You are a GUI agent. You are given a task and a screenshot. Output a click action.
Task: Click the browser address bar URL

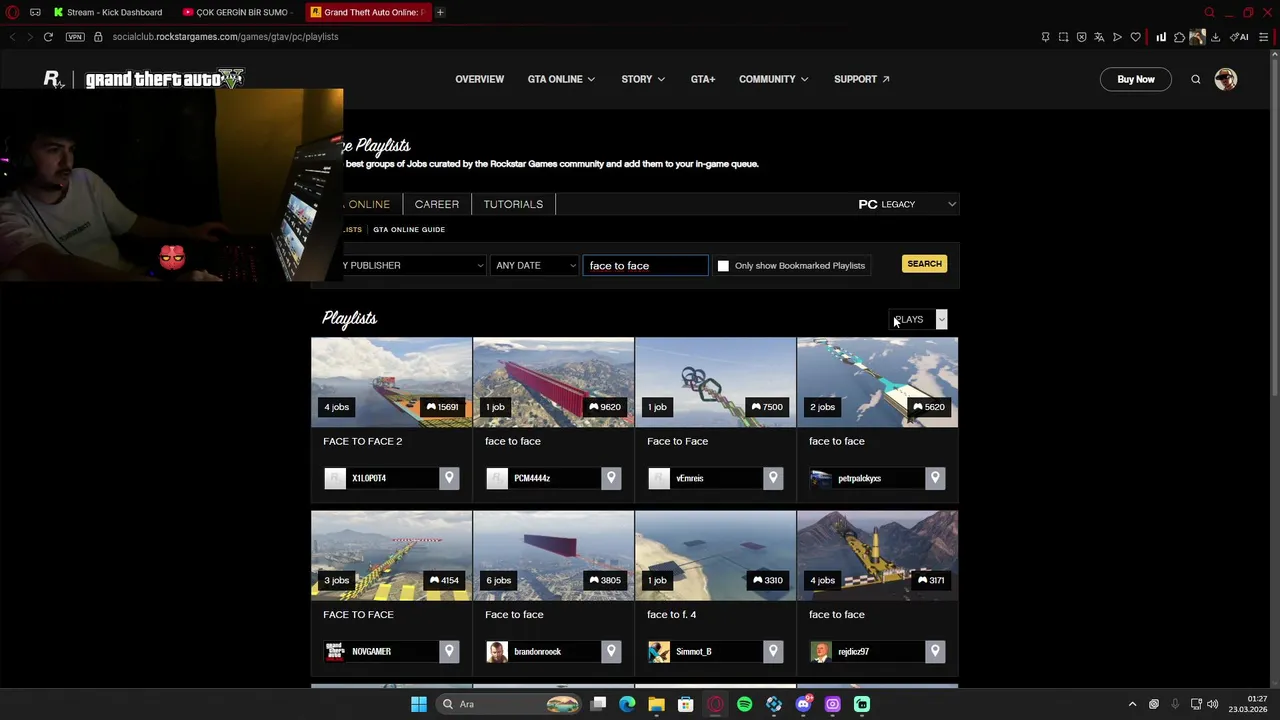[225, 37]
